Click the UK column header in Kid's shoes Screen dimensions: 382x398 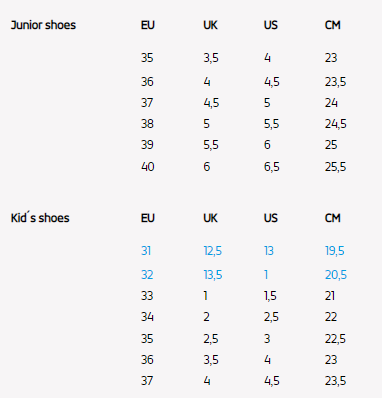[x=210, y=218]
